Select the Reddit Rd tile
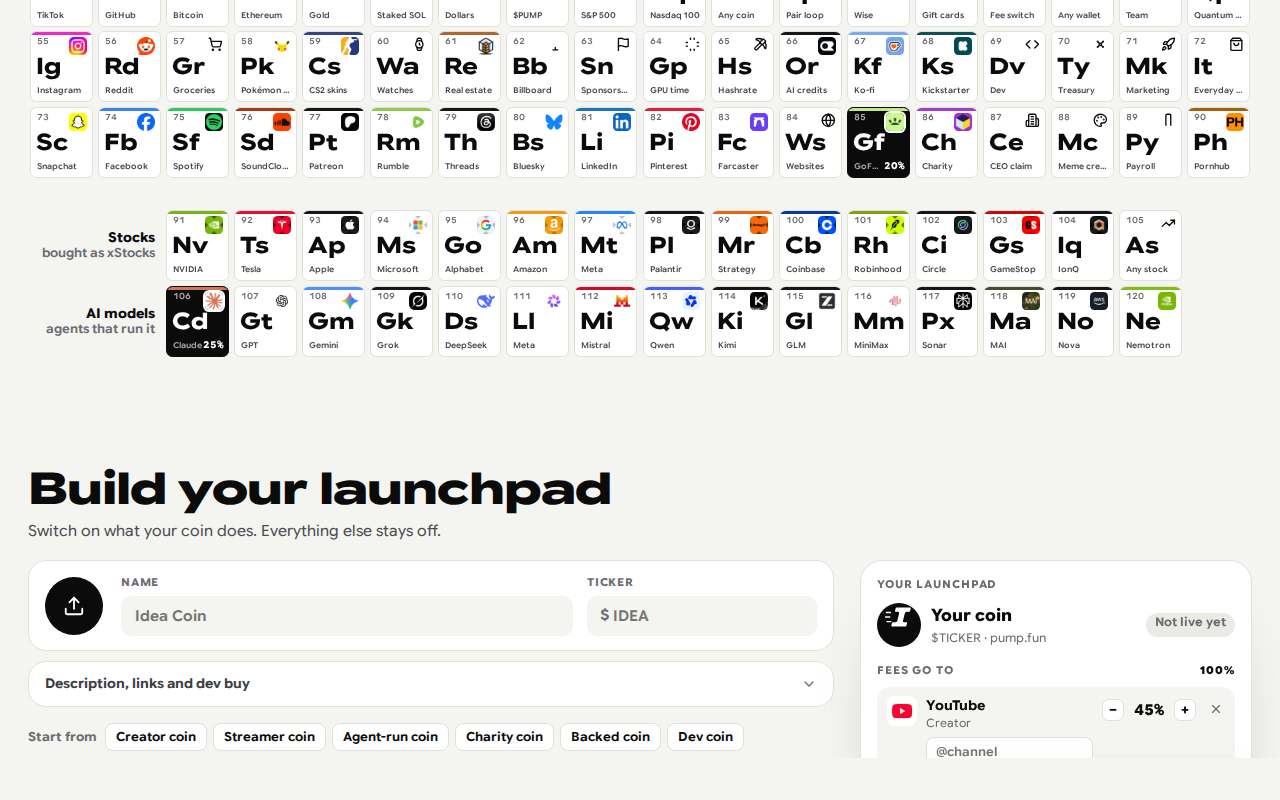The image size is (1280, 800). [x=129, y=67]
